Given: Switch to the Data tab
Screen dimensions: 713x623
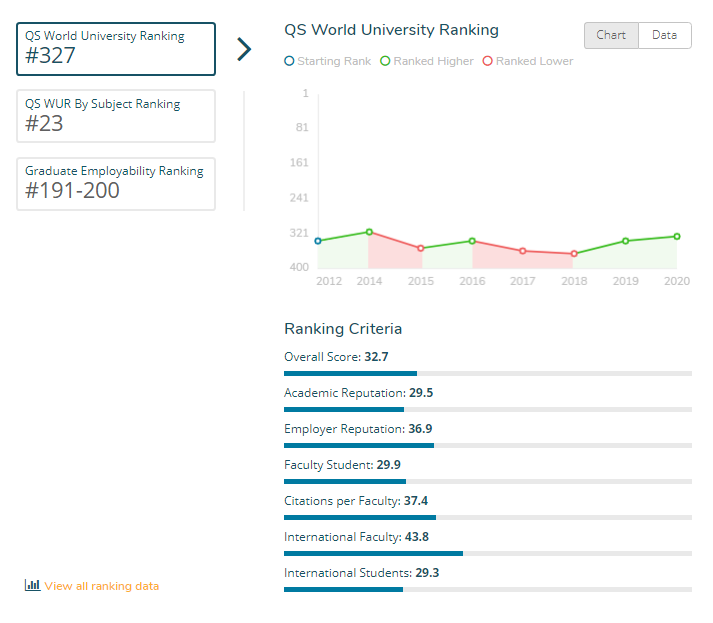Looking at the screenshot, I should coord(664,35).
